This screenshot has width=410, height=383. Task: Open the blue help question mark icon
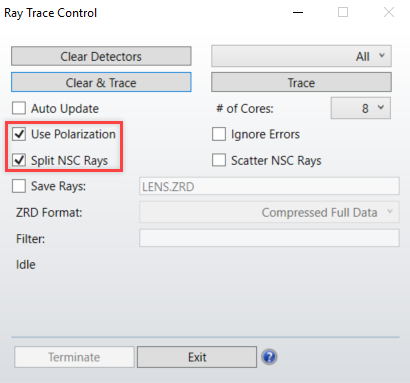[x=269, y=357]
